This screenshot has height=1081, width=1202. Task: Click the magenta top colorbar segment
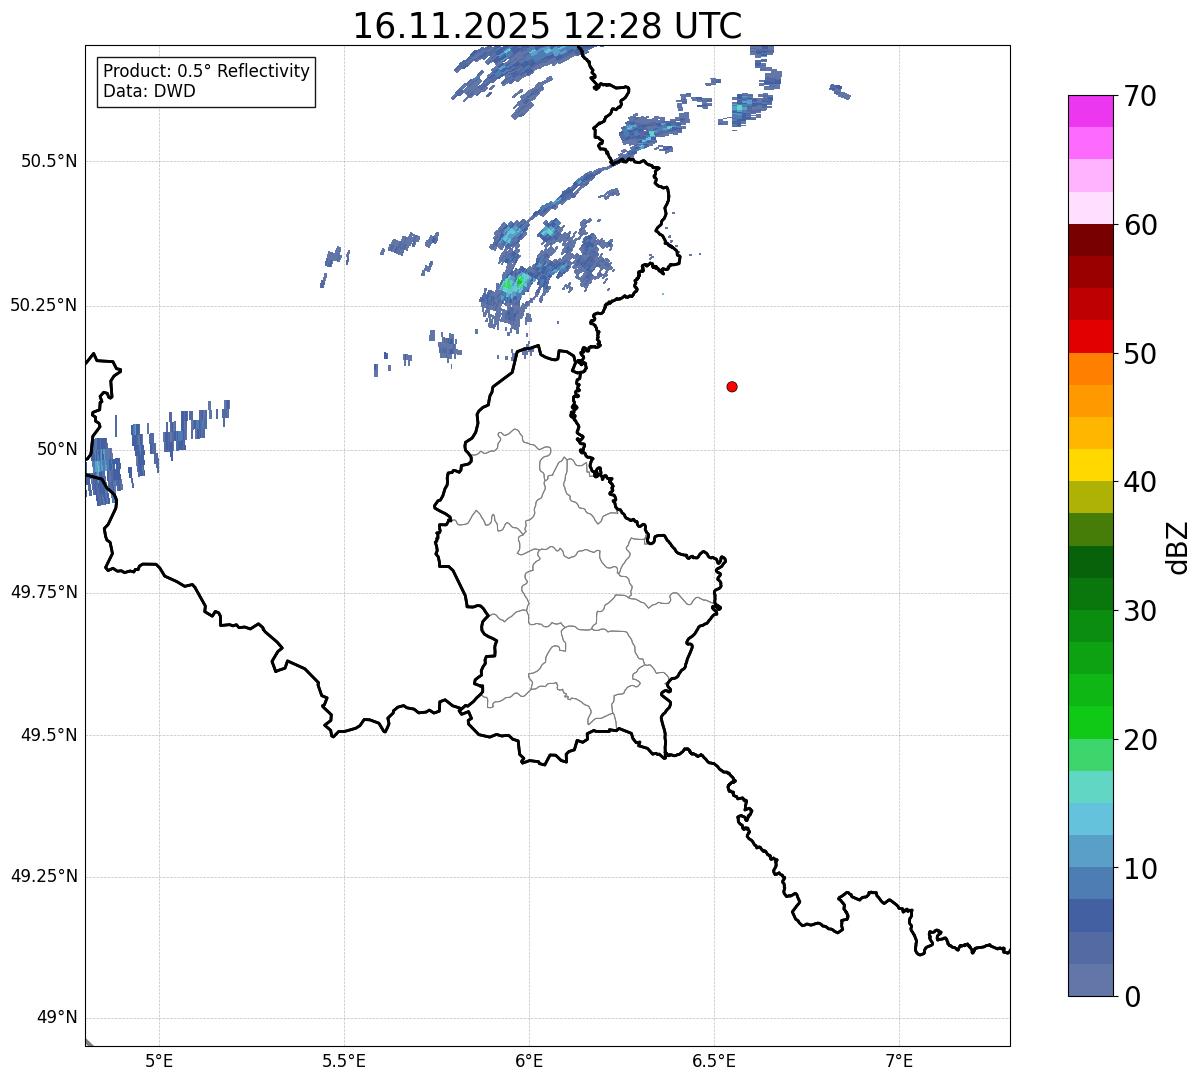pos(1091,111)
